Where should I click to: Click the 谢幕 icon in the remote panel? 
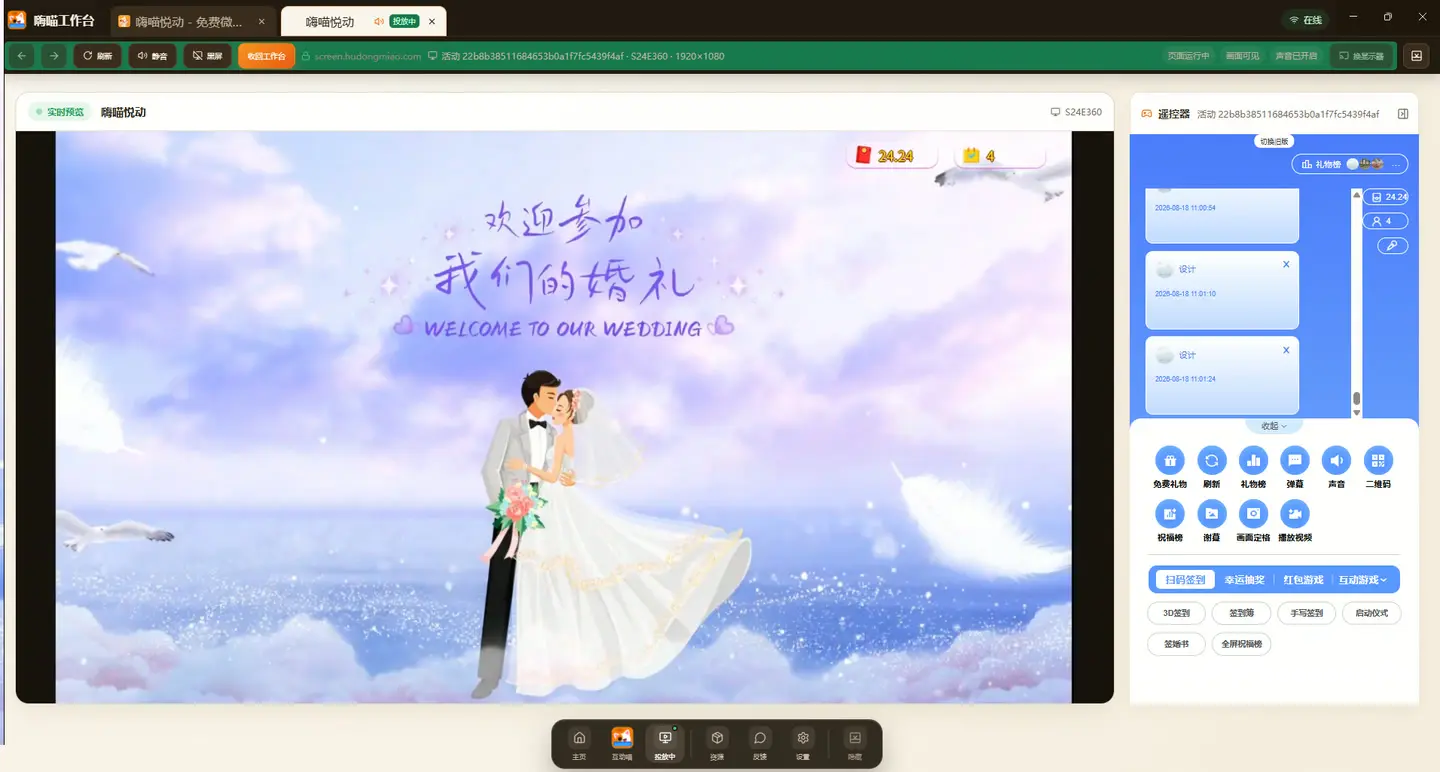1212,514
